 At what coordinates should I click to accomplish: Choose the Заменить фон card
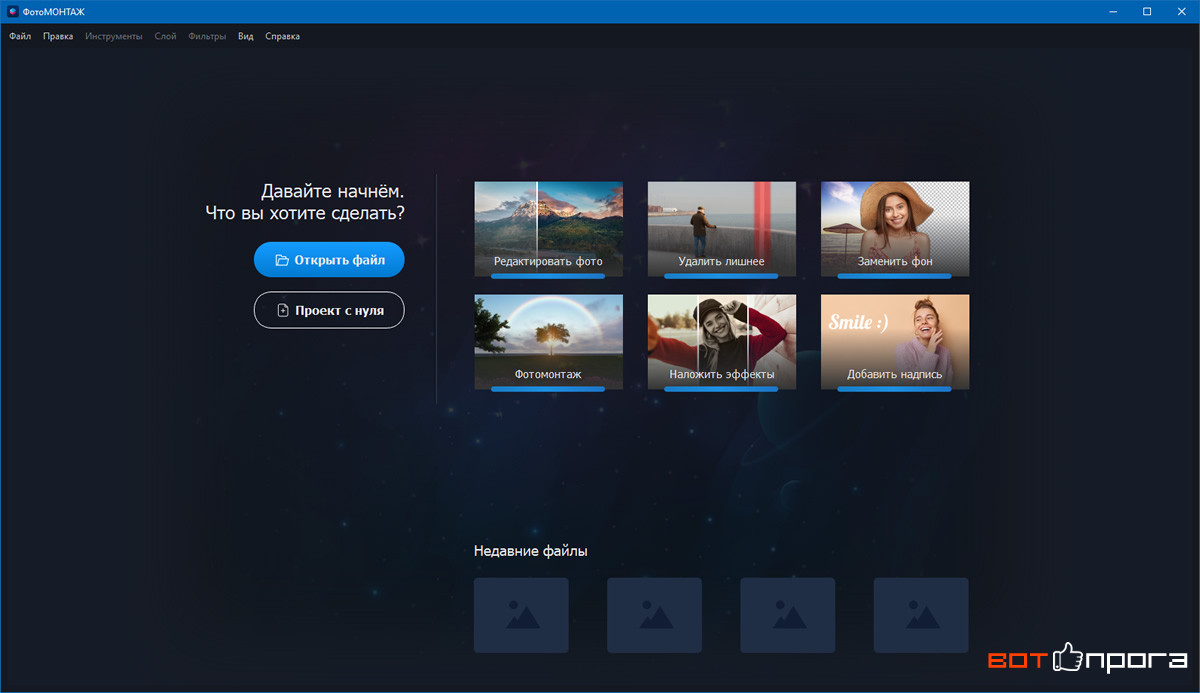tap(895, 229)
